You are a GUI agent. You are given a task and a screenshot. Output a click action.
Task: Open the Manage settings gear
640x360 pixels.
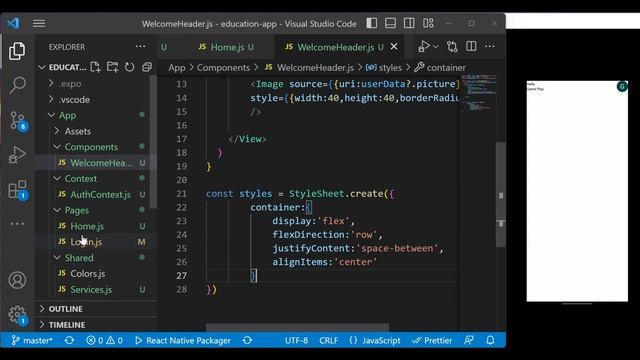17,315
